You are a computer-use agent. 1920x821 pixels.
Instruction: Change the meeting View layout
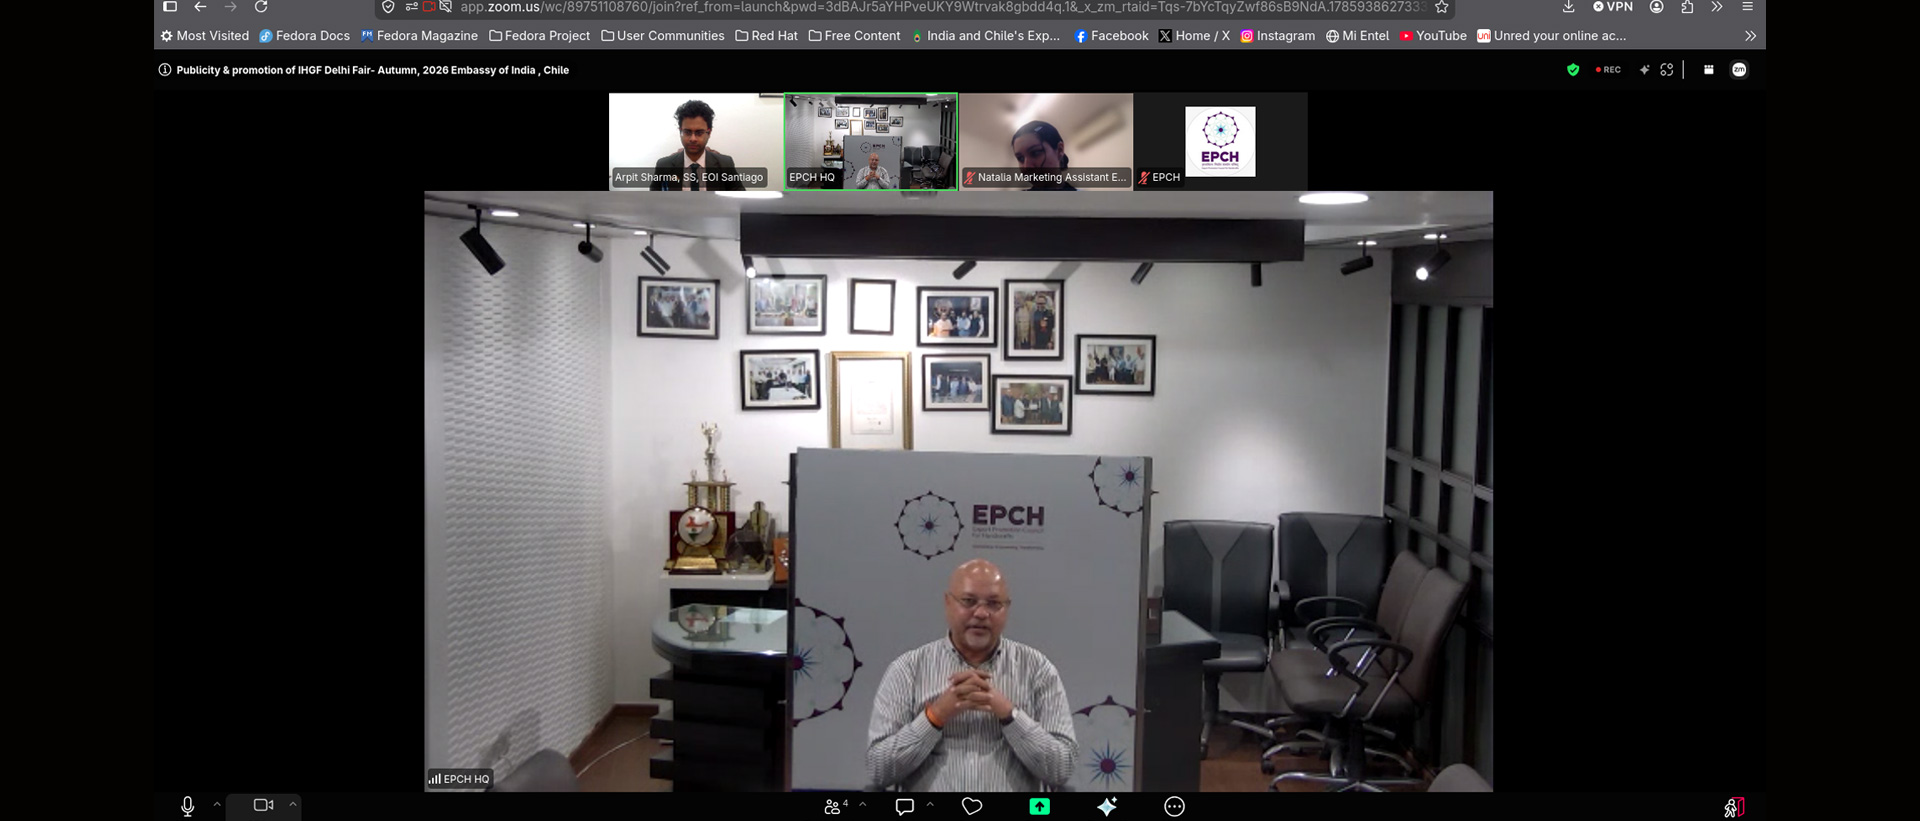(1709, 70)
